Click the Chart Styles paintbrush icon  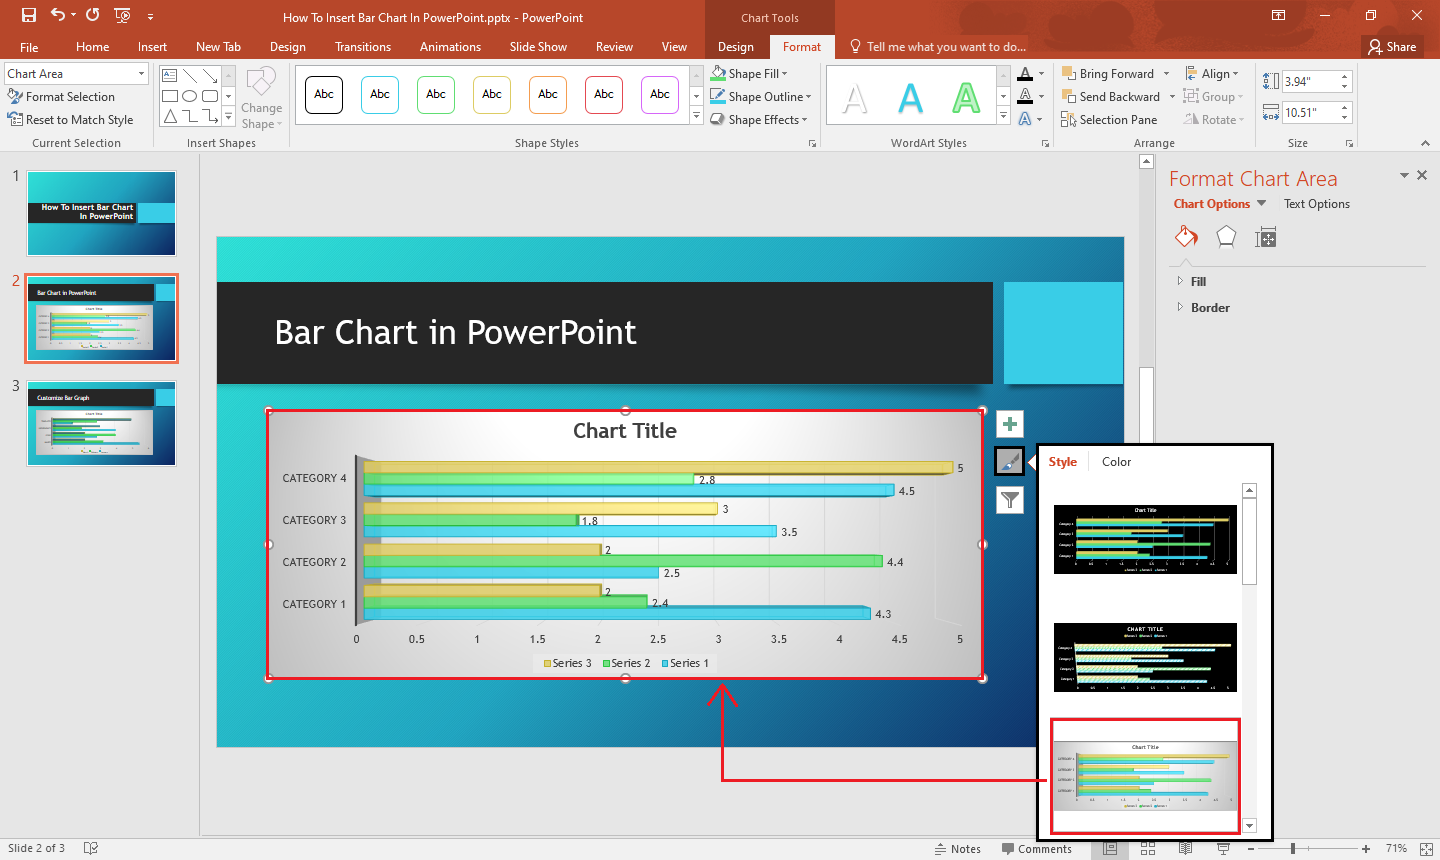1010,462
